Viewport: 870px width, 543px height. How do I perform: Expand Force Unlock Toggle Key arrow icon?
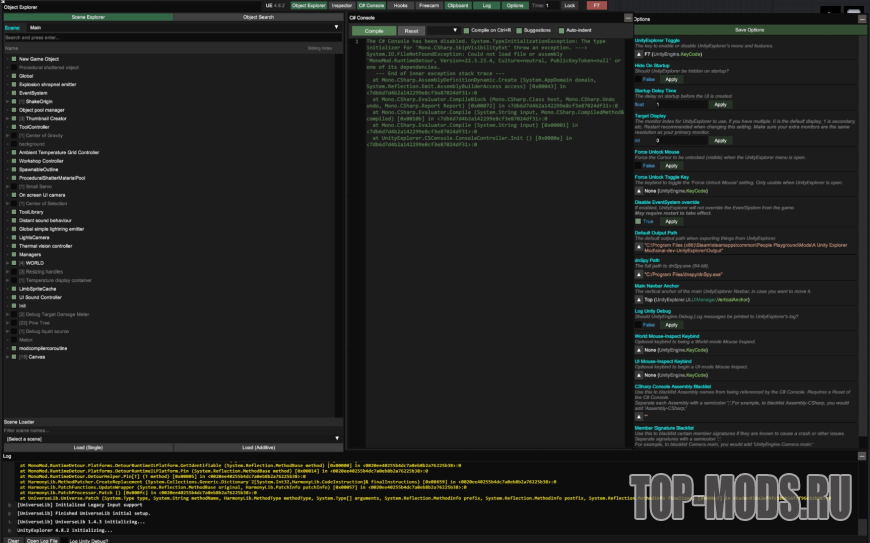[x=639, y=191]
